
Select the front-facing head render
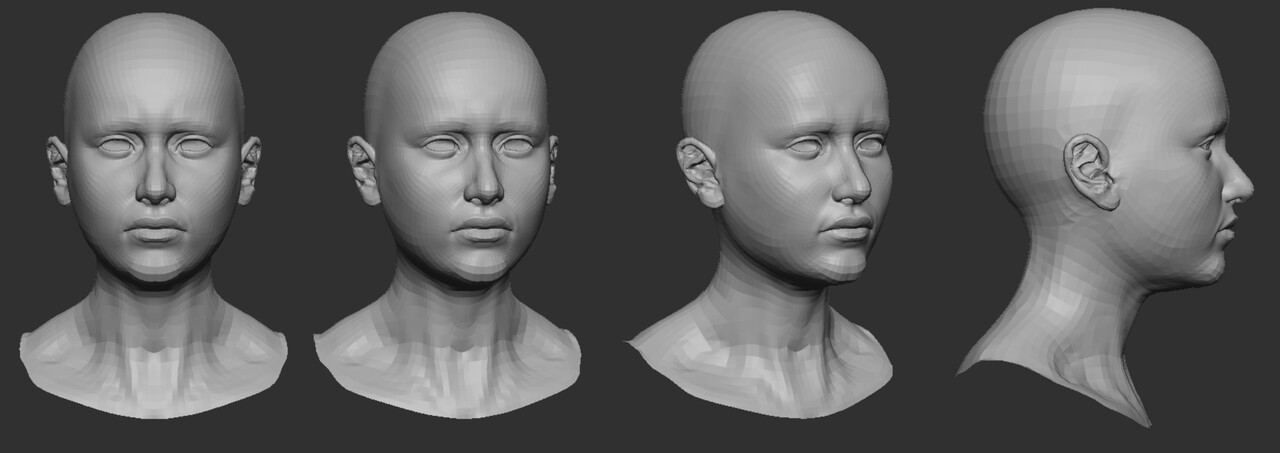point(154,215)
